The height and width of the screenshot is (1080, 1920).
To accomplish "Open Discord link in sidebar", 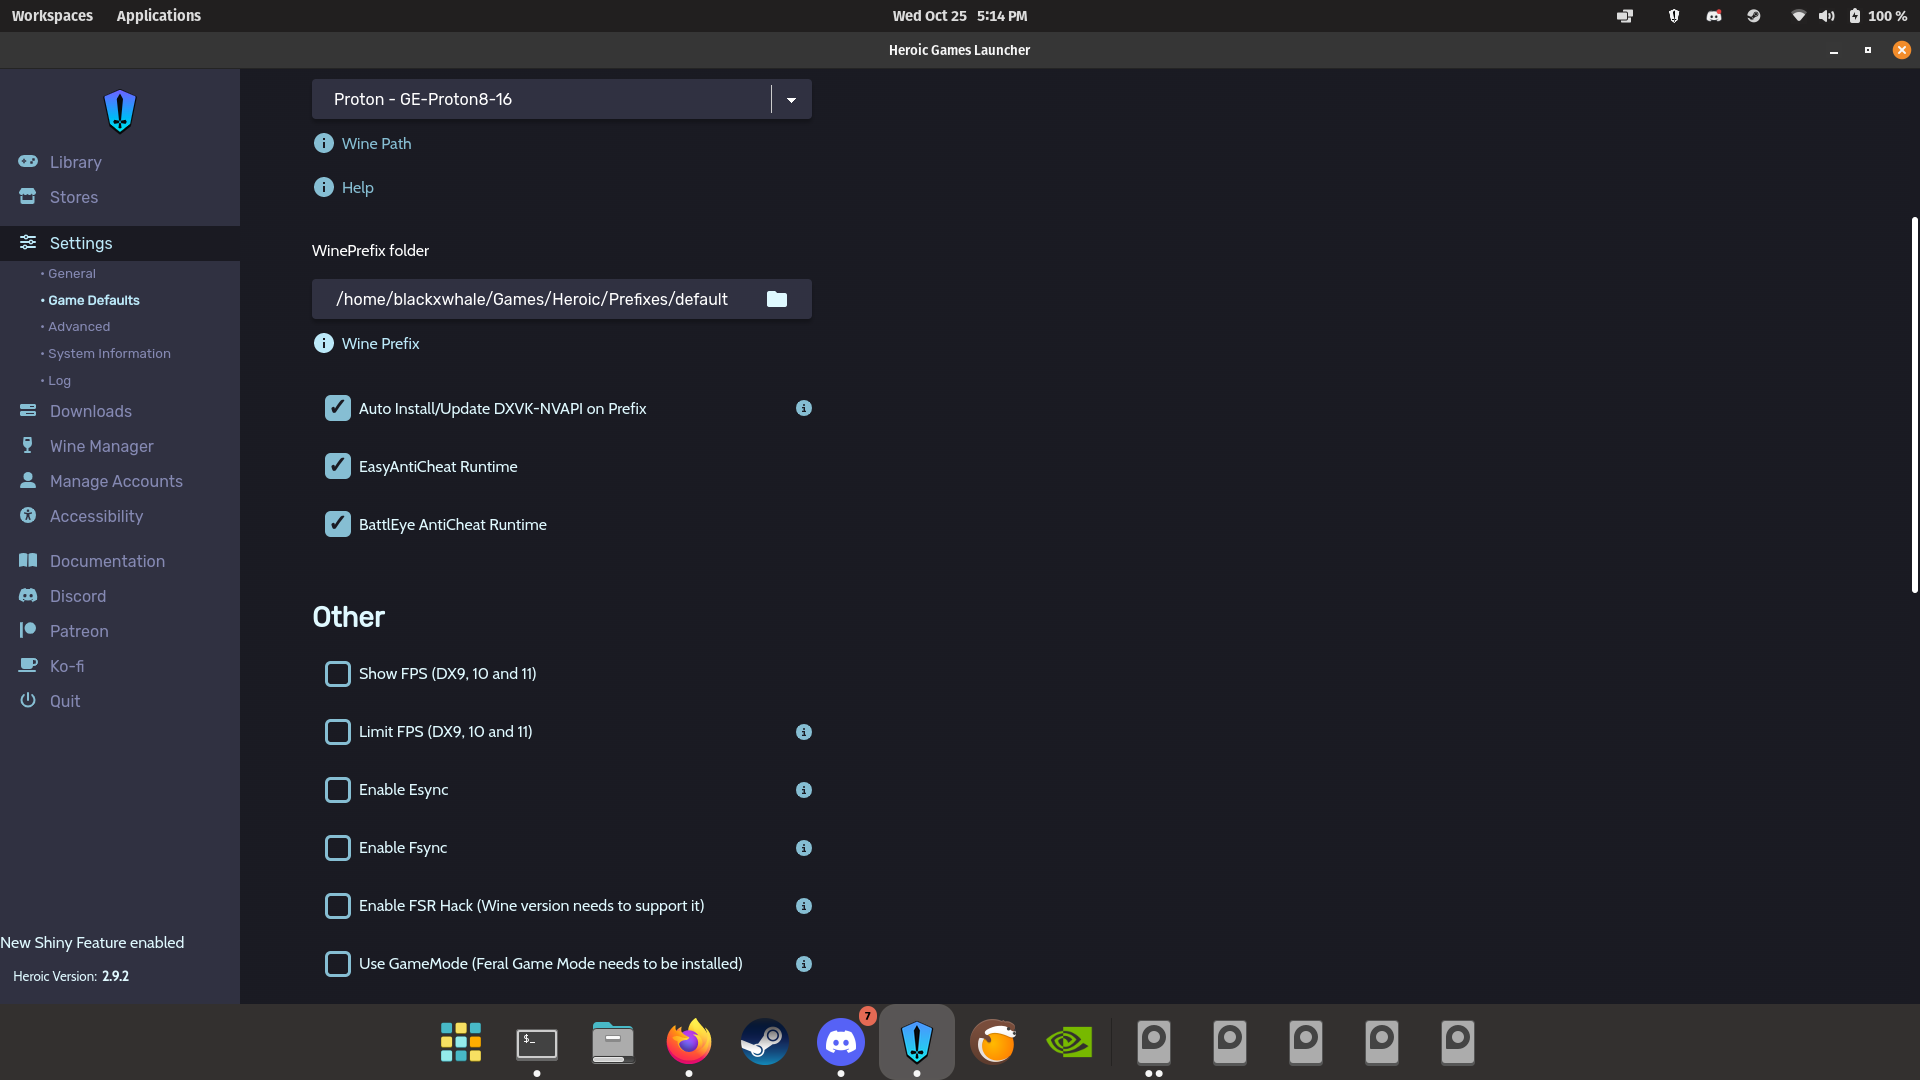I will (77, 596).
